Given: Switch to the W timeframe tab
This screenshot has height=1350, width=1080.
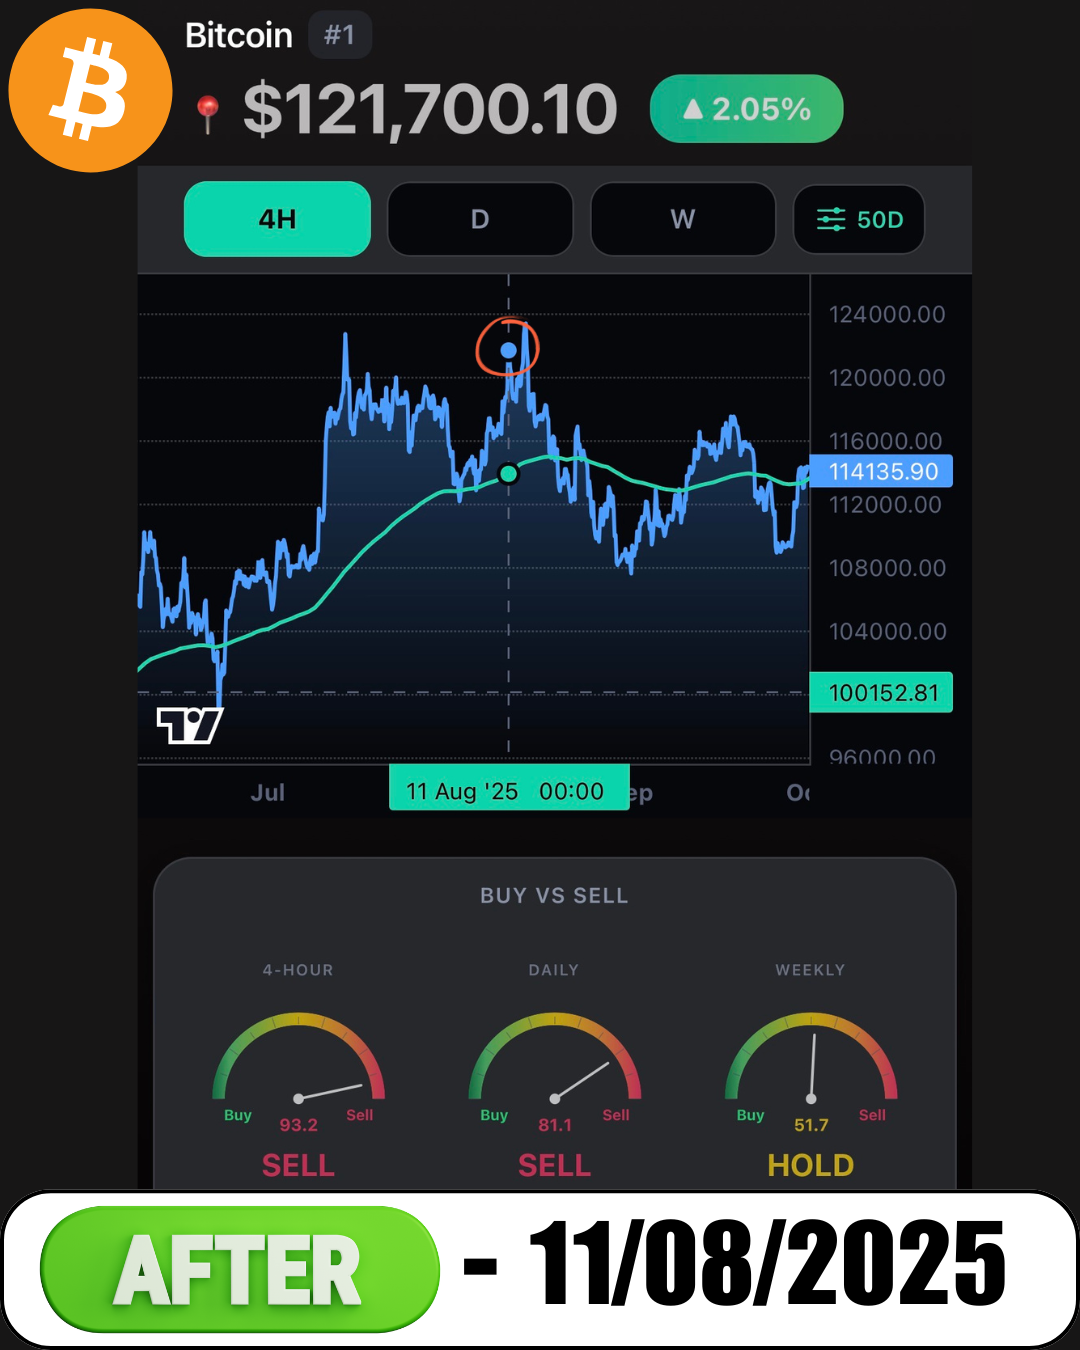Looking at the screenshot, I should [x=683, y=219].
